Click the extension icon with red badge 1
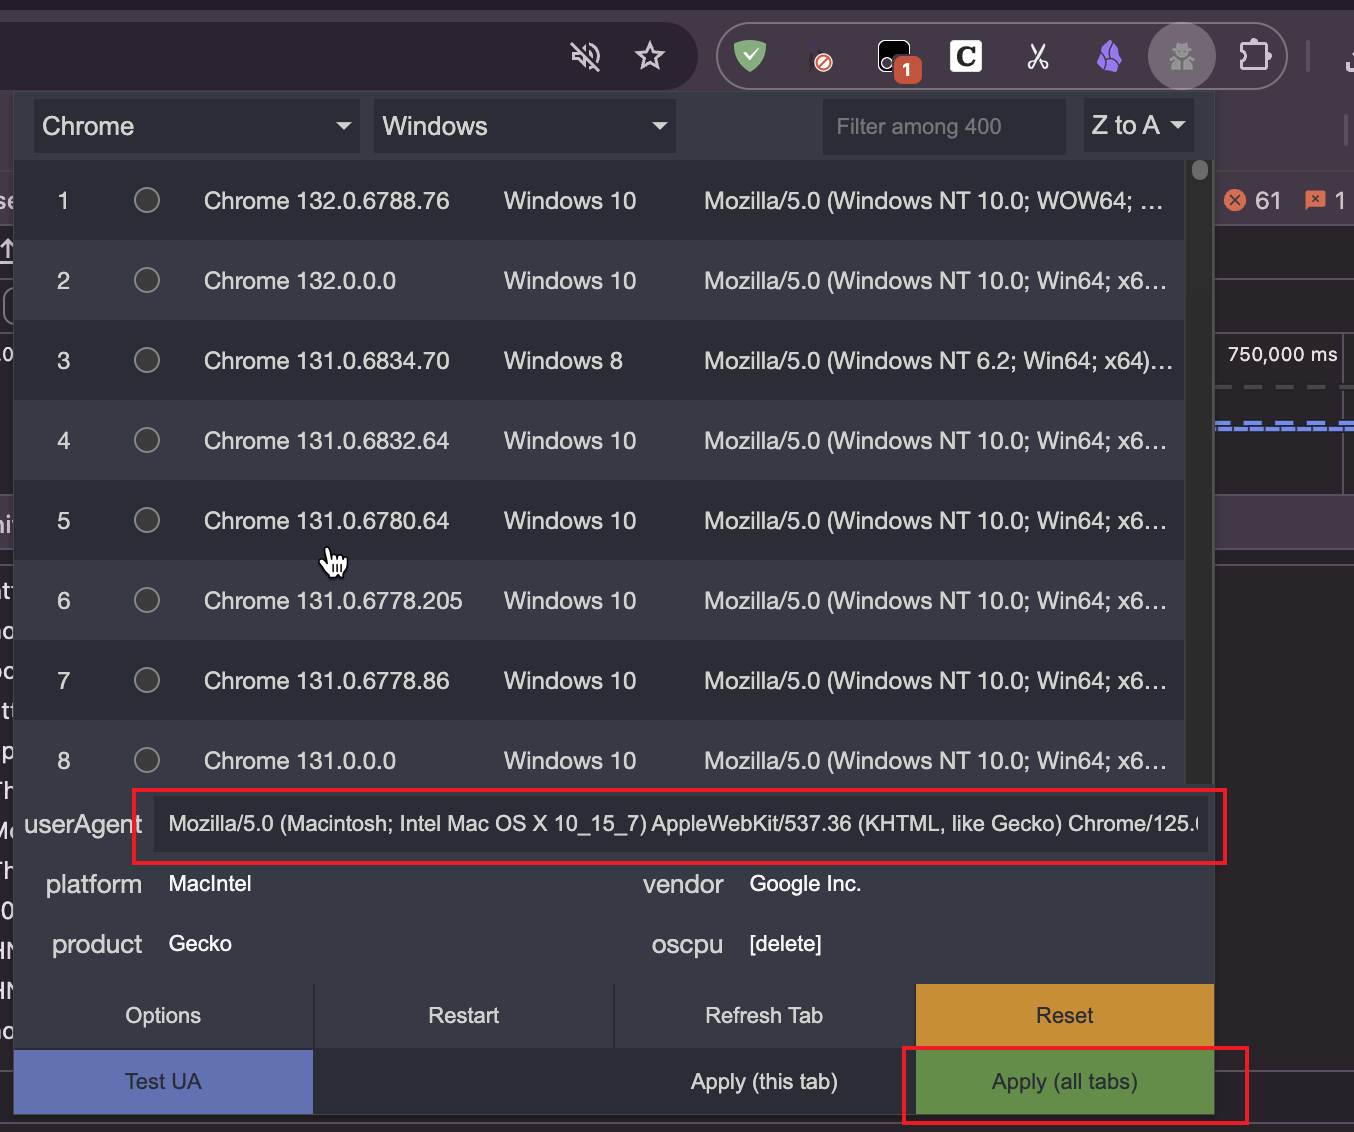Screen dimensions: 1354x1132 pyautogui.click(x=895, y=58)
